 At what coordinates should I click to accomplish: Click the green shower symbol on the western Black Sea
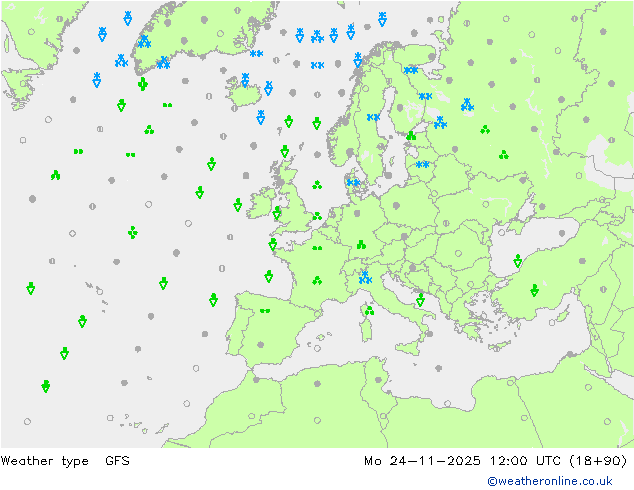pos(518,261)
